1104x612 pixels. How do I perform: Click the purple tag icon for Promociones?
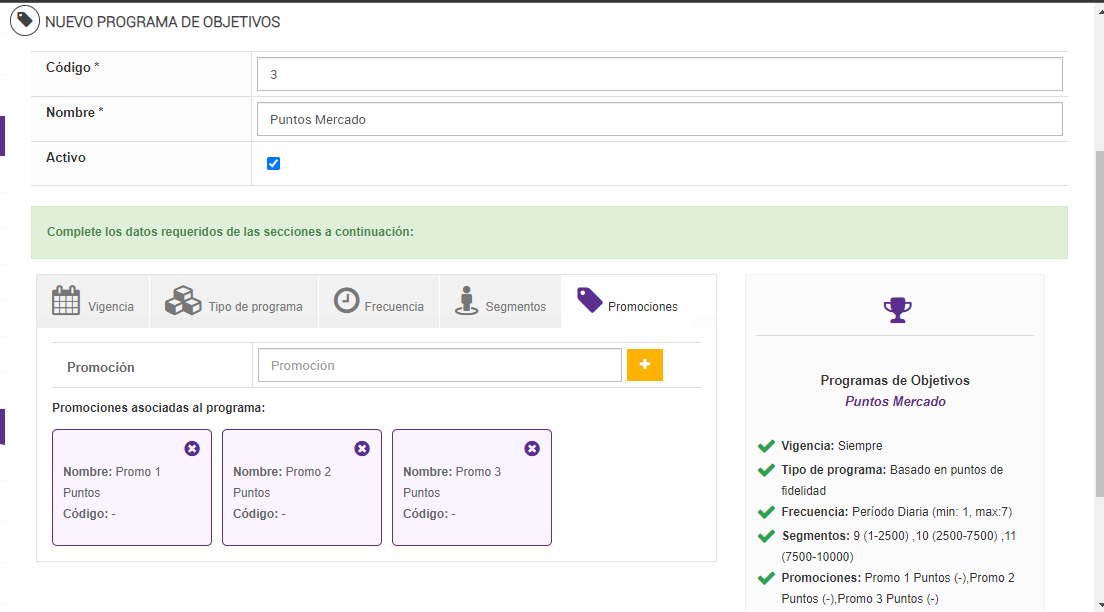coord(590,301)
